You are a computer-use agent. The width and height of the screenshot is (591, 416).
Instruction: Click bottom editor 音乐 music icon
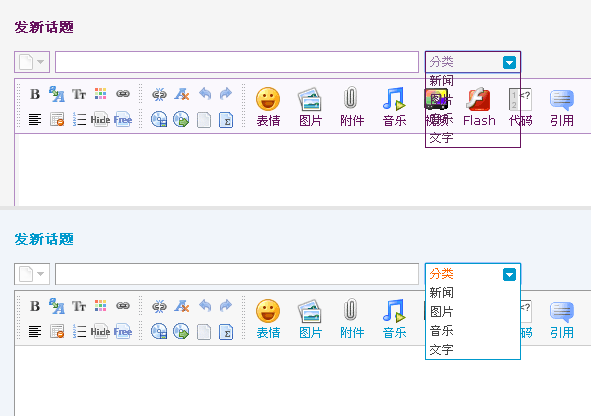click(394, 319)
